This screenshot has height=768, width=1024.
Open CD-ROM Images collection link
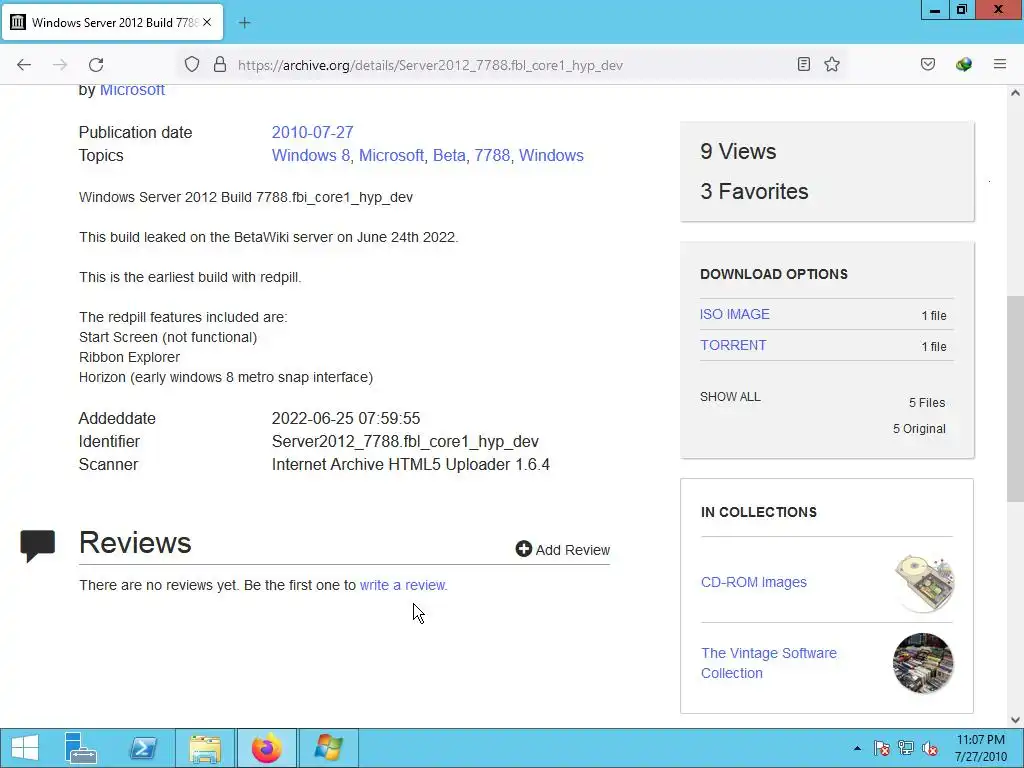[x=754, y=583]
